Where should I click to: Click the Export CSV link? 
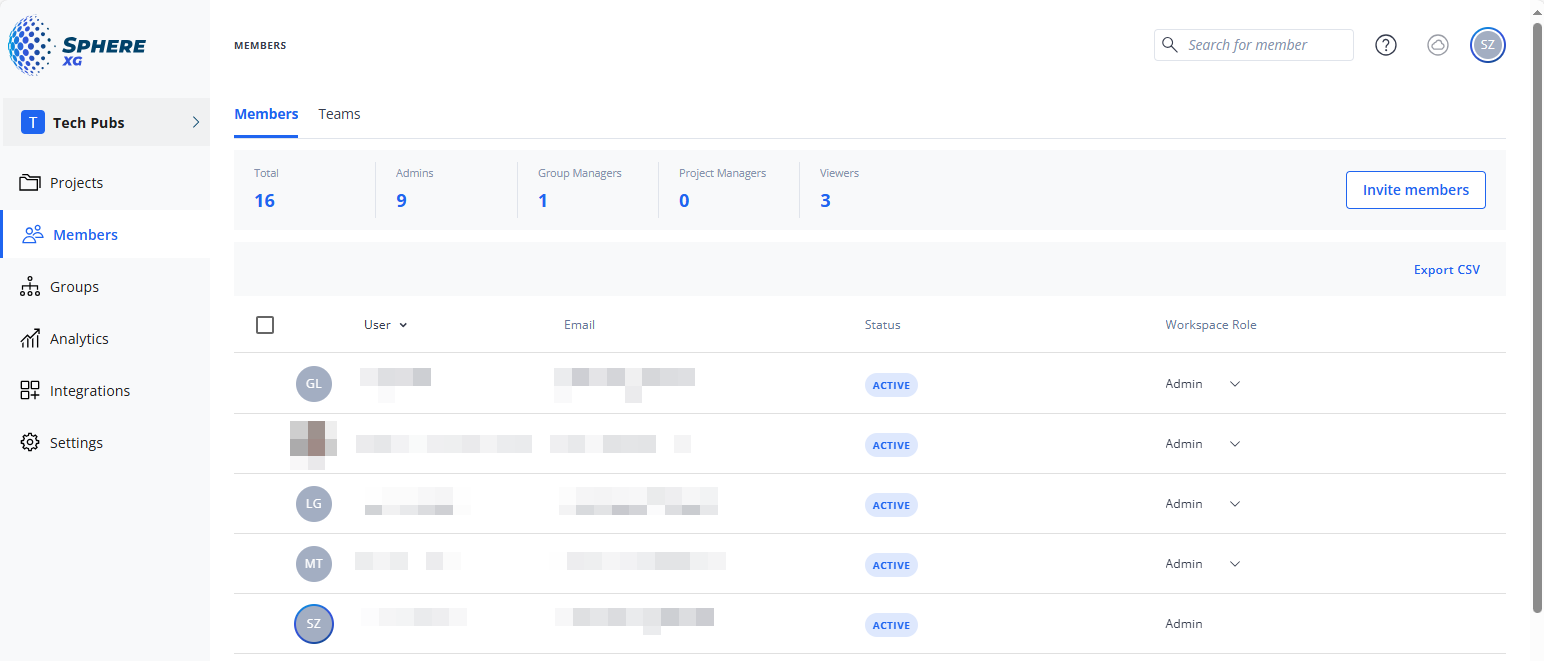coord(1446,270)
